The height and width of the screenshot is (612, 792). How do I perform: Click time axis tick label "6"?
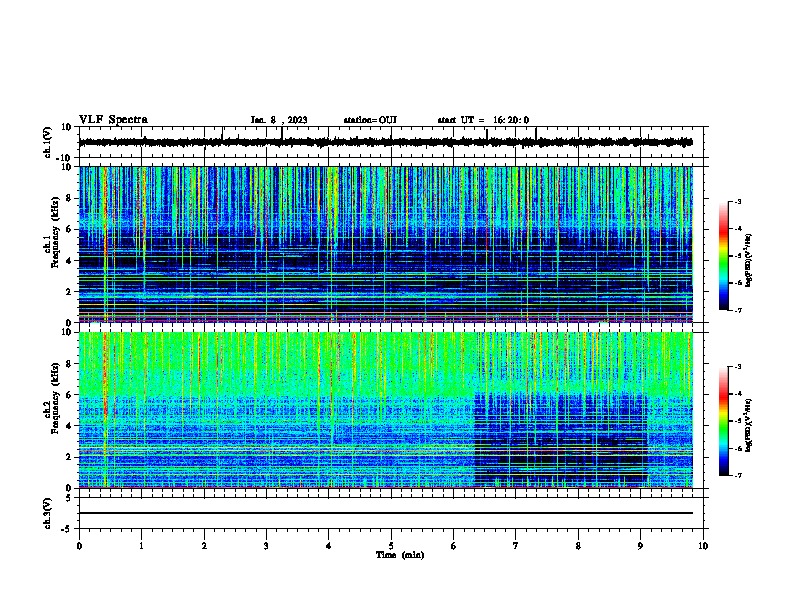[453, 546]
